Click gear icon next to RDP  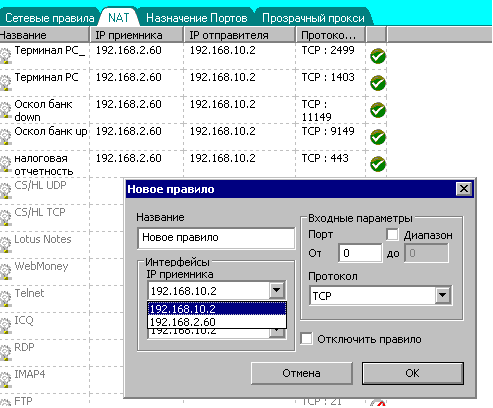click(5, 353)
